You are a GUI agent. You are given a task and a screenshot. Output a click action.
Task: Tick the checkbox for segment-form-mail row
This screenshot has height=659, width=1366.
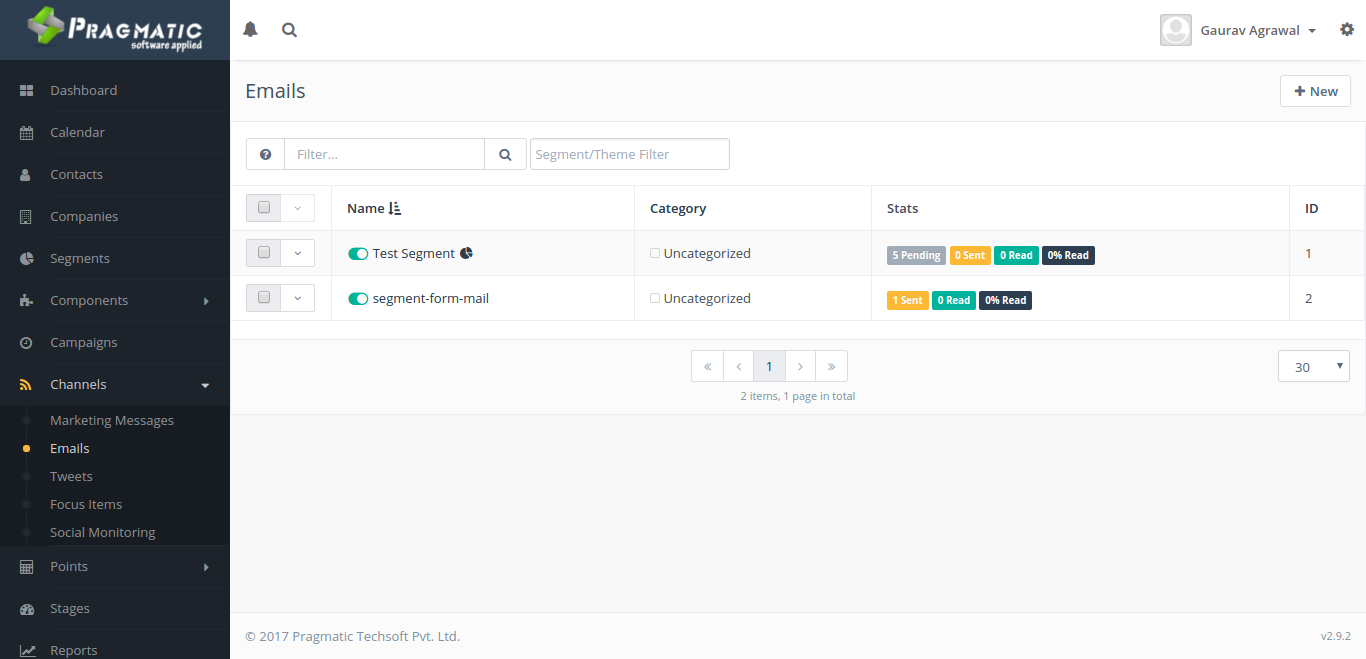point(264,297)
